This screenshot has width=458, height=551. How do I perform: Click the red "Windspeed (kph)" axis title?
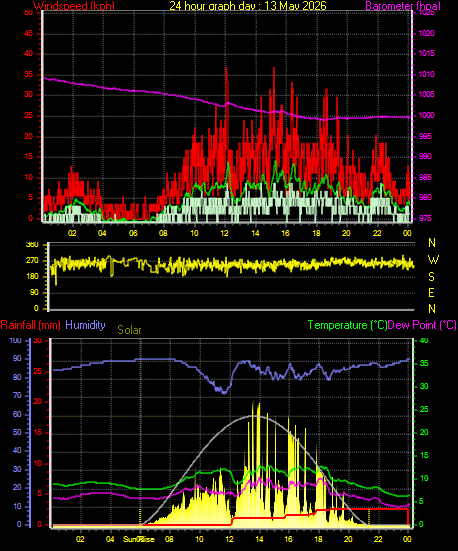(74, 6)
